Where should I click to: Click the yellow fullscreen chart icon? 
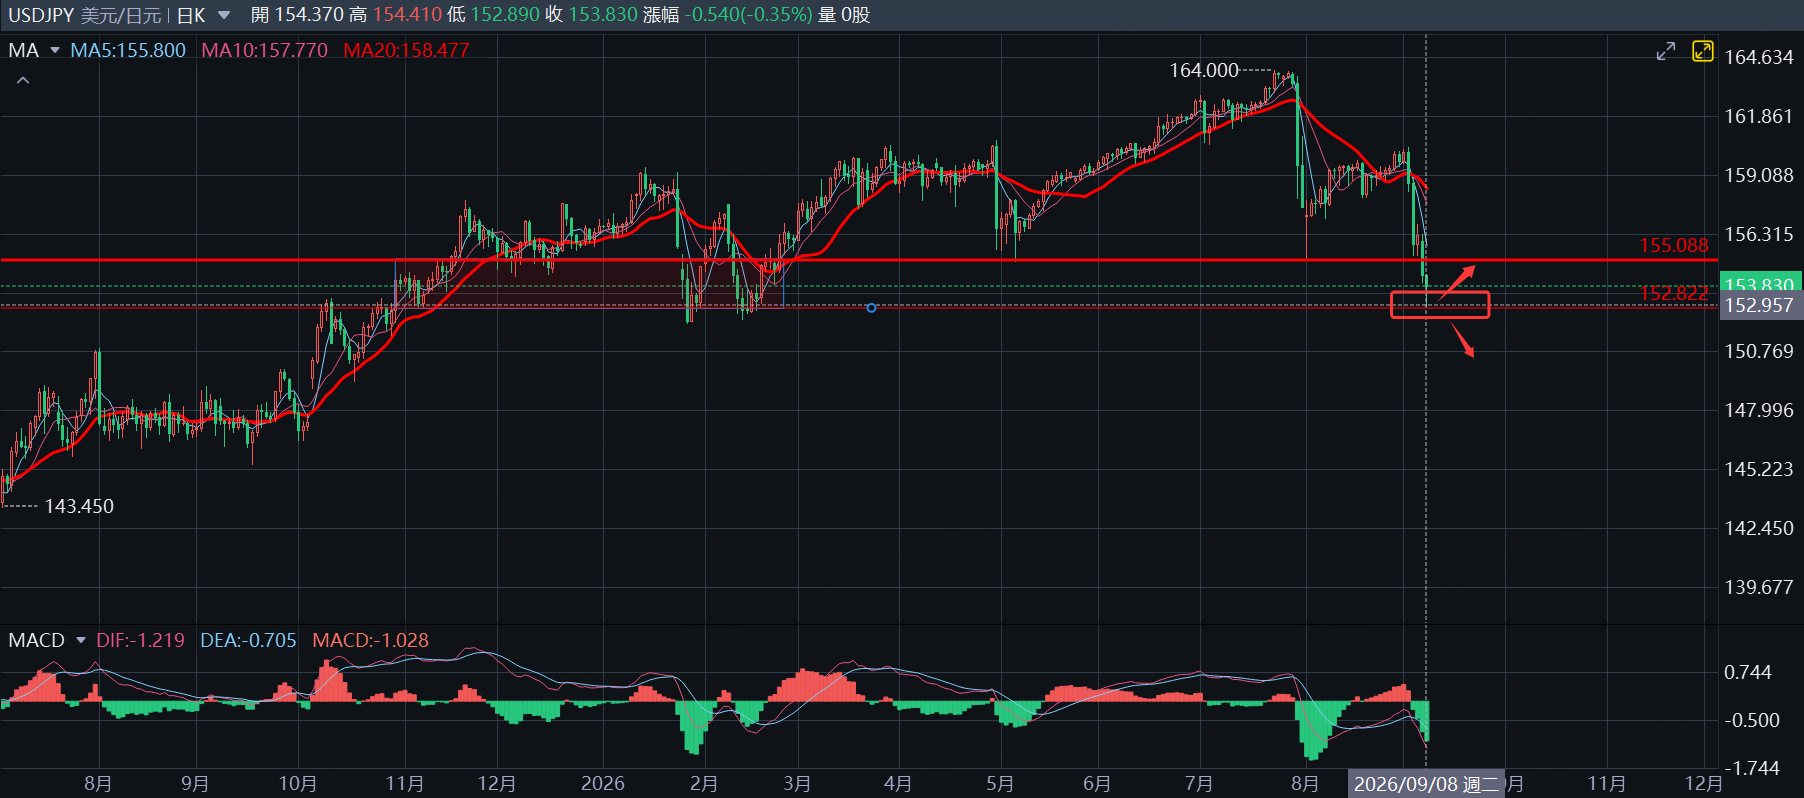(x=1702, y=51)
